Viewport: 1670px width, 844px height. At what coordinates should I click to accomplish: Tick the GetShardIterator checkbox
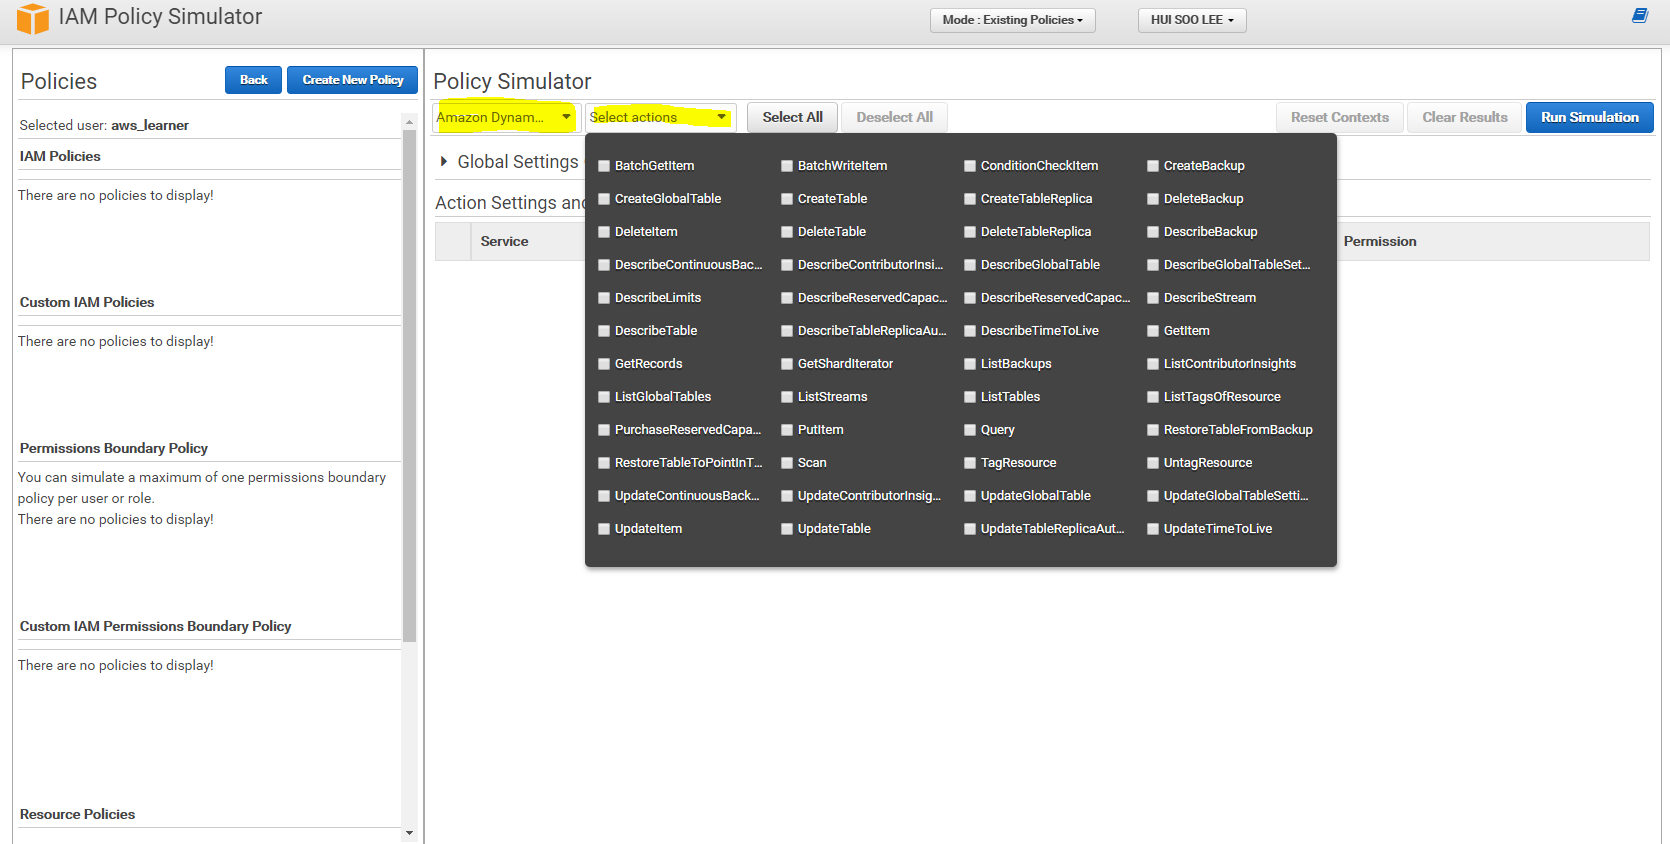(x=787, y=364)
